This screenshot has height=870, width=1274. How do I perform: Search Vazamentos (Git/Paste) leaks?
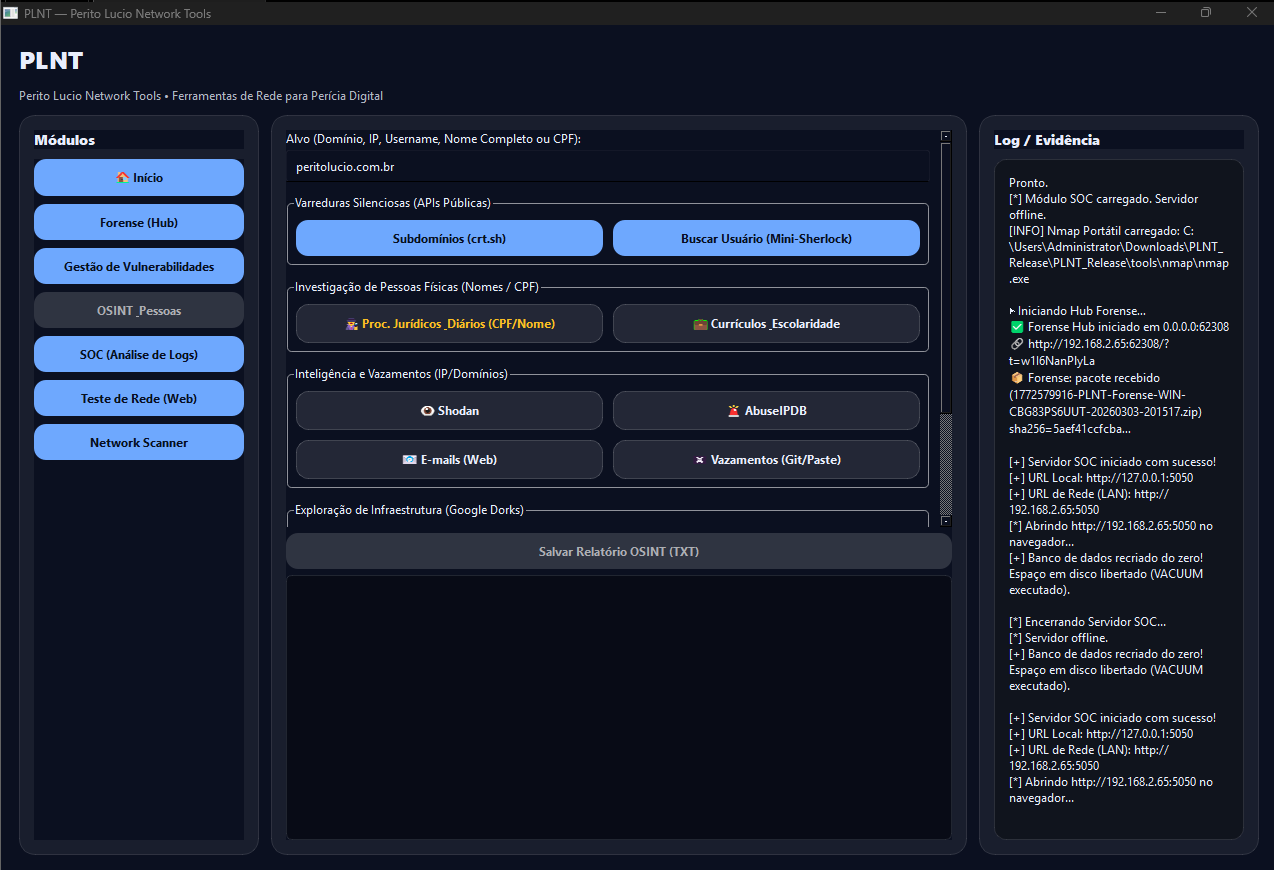pyautogui.click(x=766, y=460)
